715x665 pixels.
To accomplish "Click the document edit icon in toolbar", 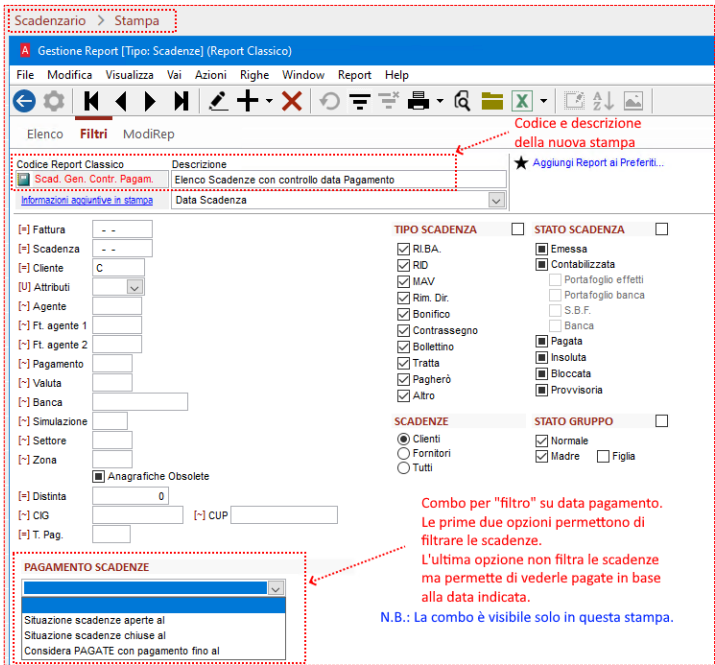I will coord(575,100).
